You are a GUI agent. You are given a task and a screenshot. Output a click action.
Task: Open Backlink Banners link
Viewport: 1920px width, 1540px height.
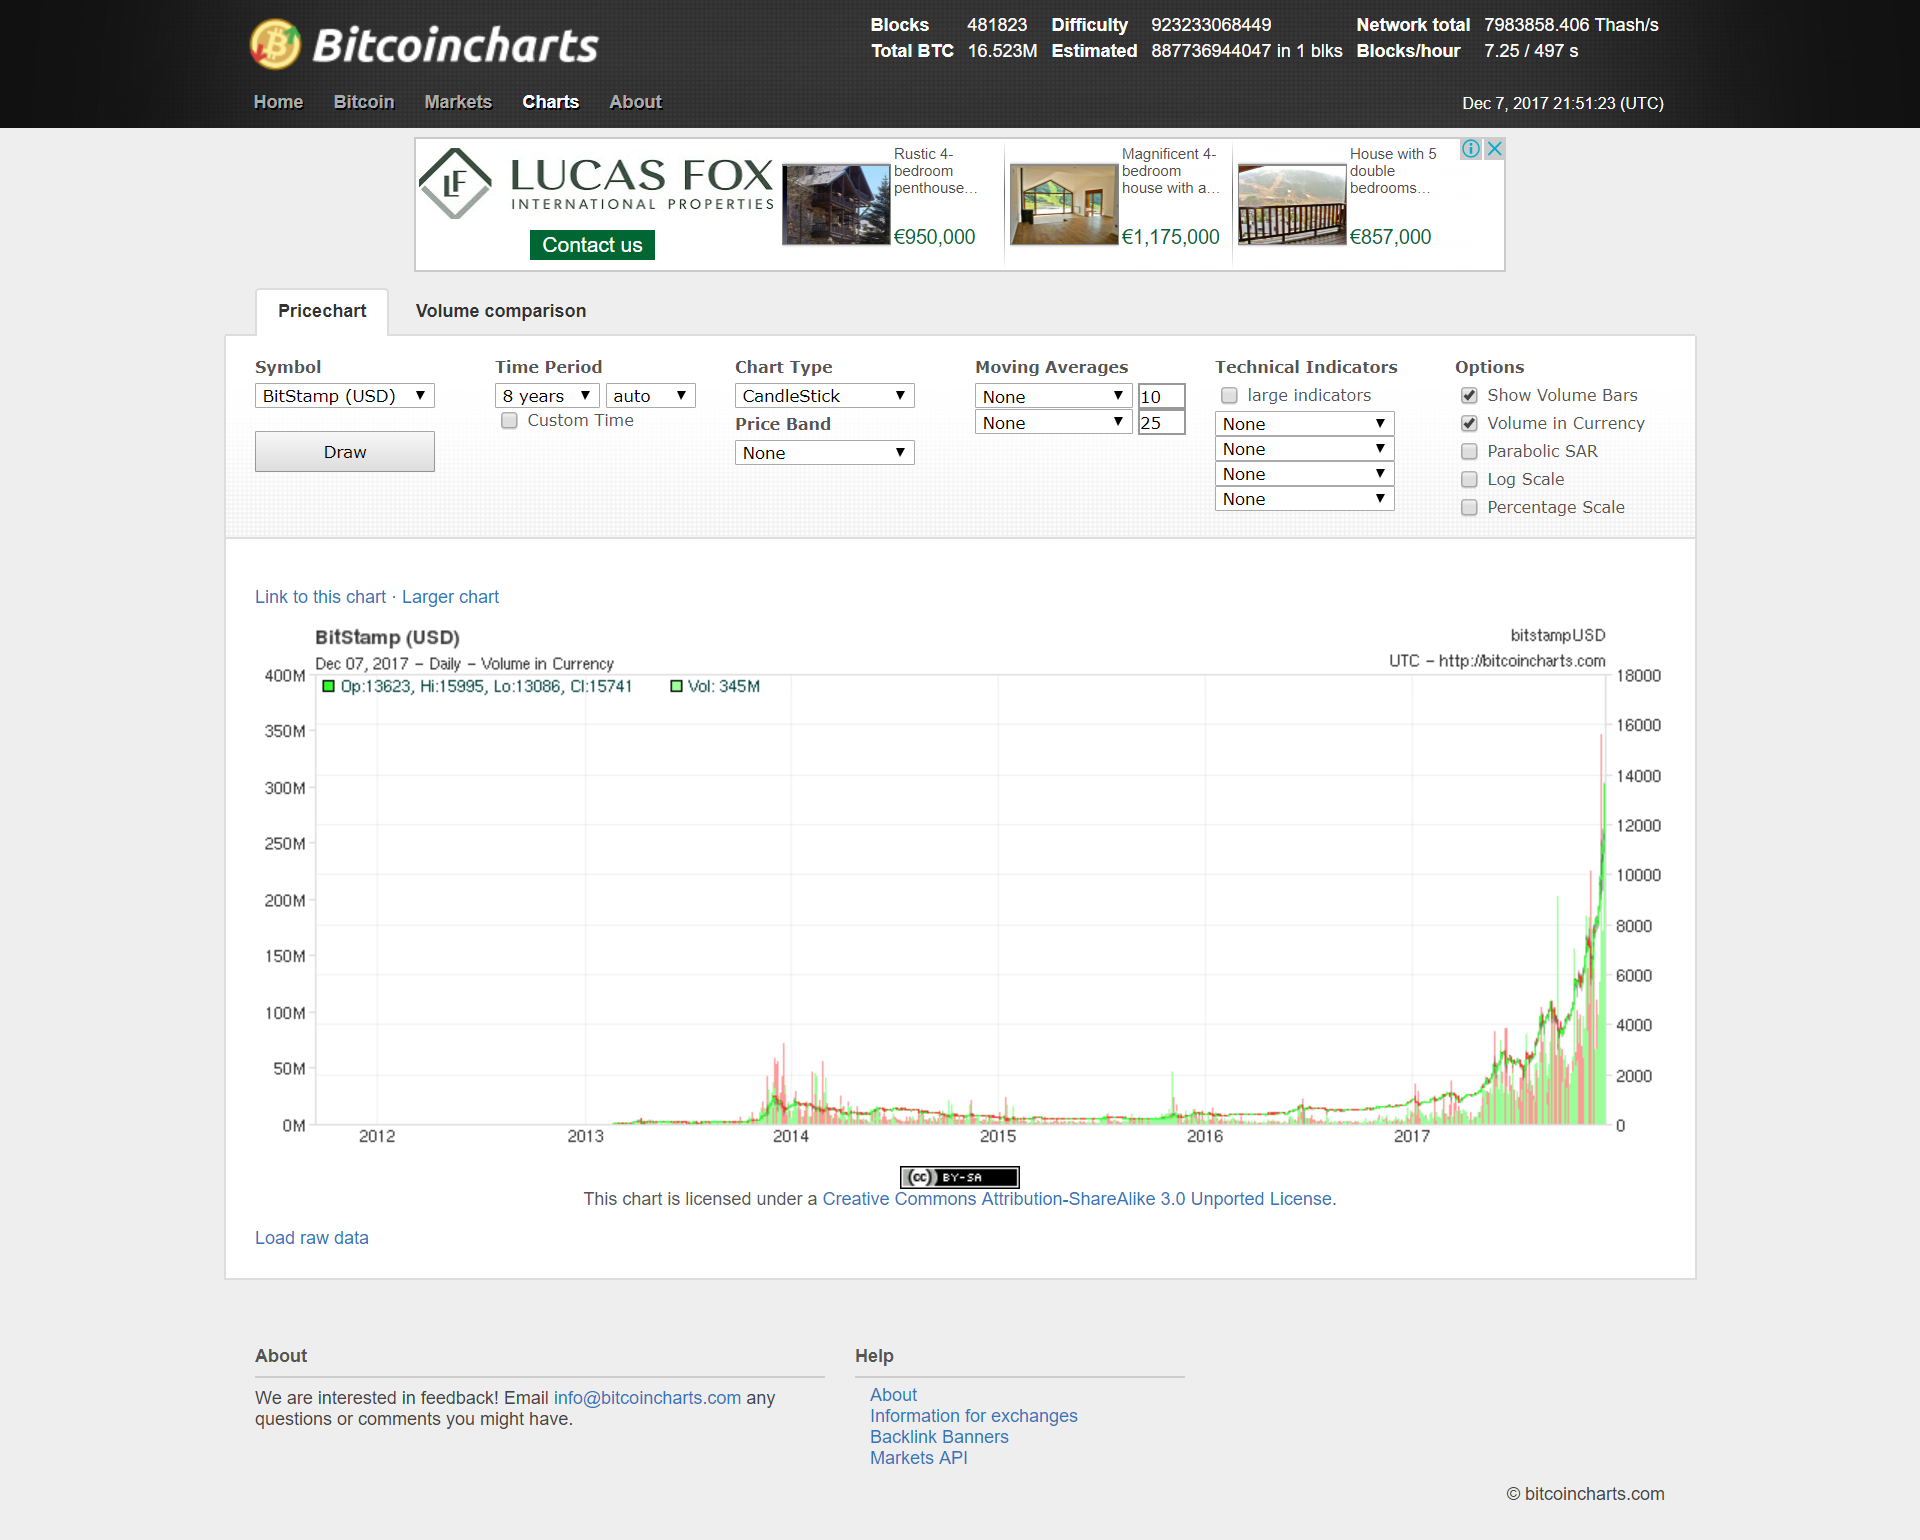pyautogui.click(x=939, y=1437)
